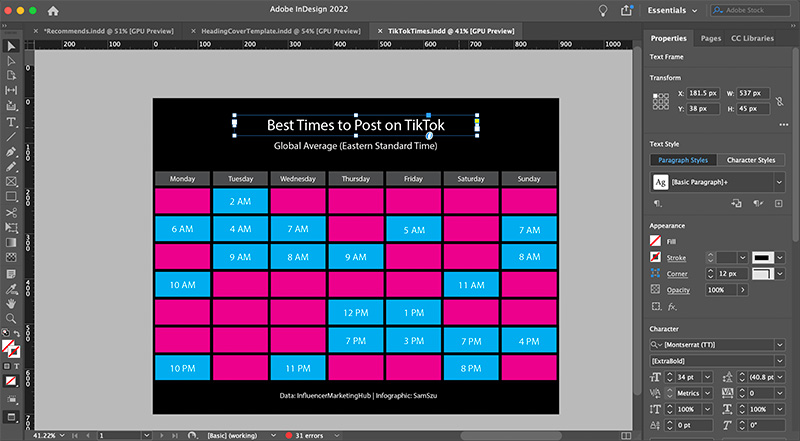Activate the Character Styles toggle

(x=751, y=160)
